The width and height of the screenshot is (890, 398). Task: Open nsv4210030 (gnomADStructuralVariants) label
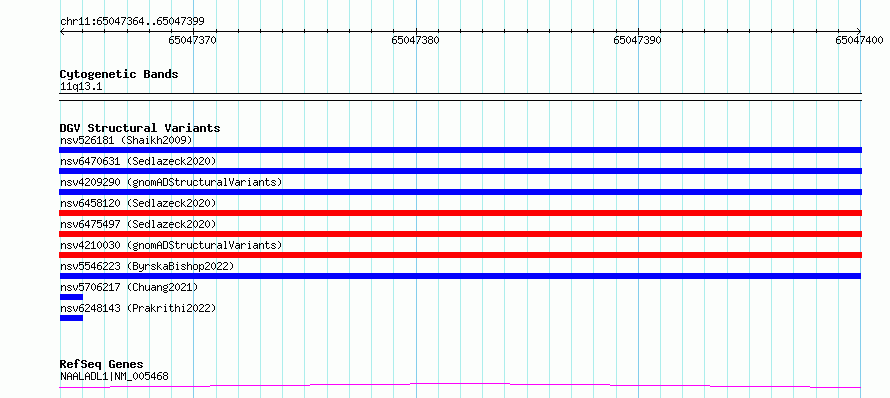[171, 245]
